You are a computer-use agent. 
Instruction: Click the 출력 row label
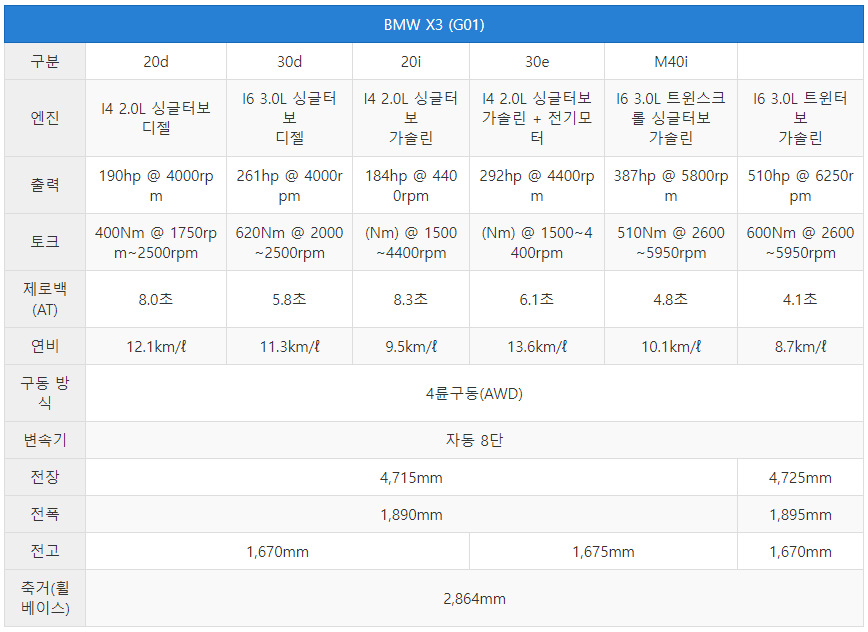[45, 185]
